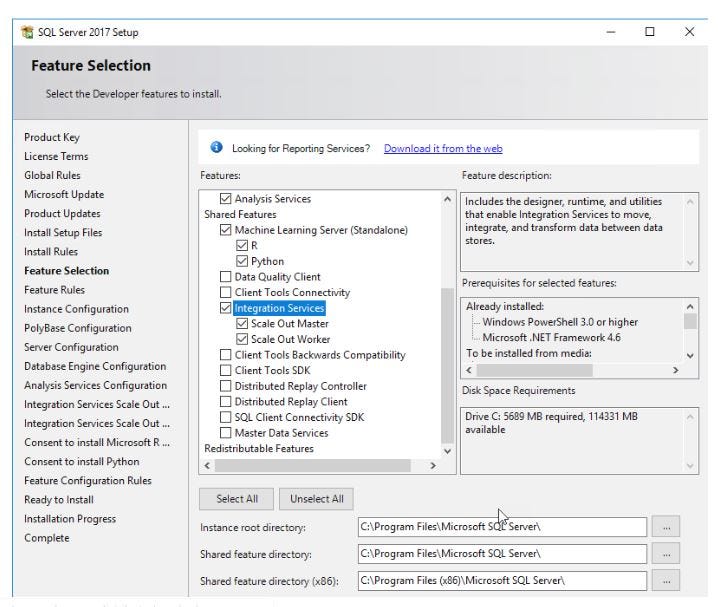Enable Data Quality Client checkbox
718x607 pixels.
click(225, 276)
